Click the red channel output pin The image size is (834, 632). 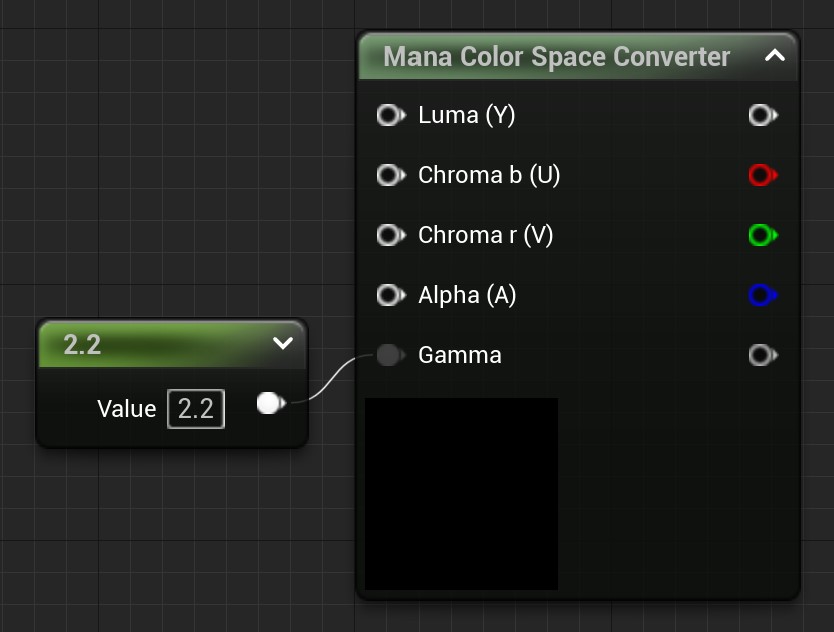pos(761,175)
